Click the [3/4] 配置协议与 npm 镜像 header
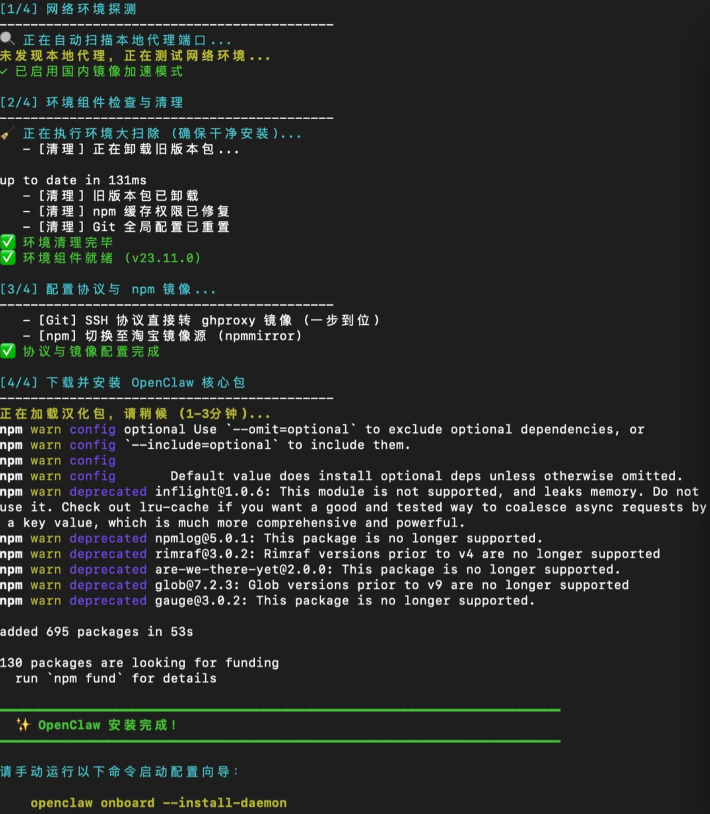The height and width of the screenshot is (814, 710). click(x=108, y=289)
